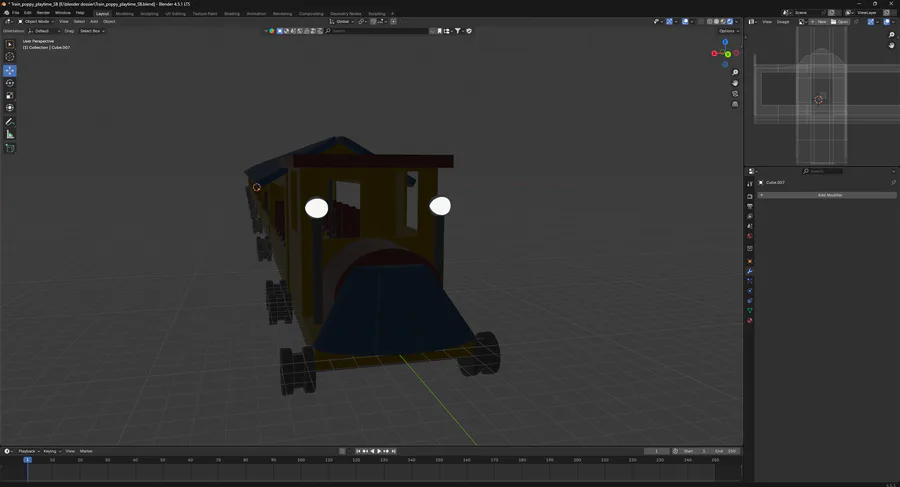Open the Edit menu
The width and height of the screenshot is (900, 487).
click(28, 13)
